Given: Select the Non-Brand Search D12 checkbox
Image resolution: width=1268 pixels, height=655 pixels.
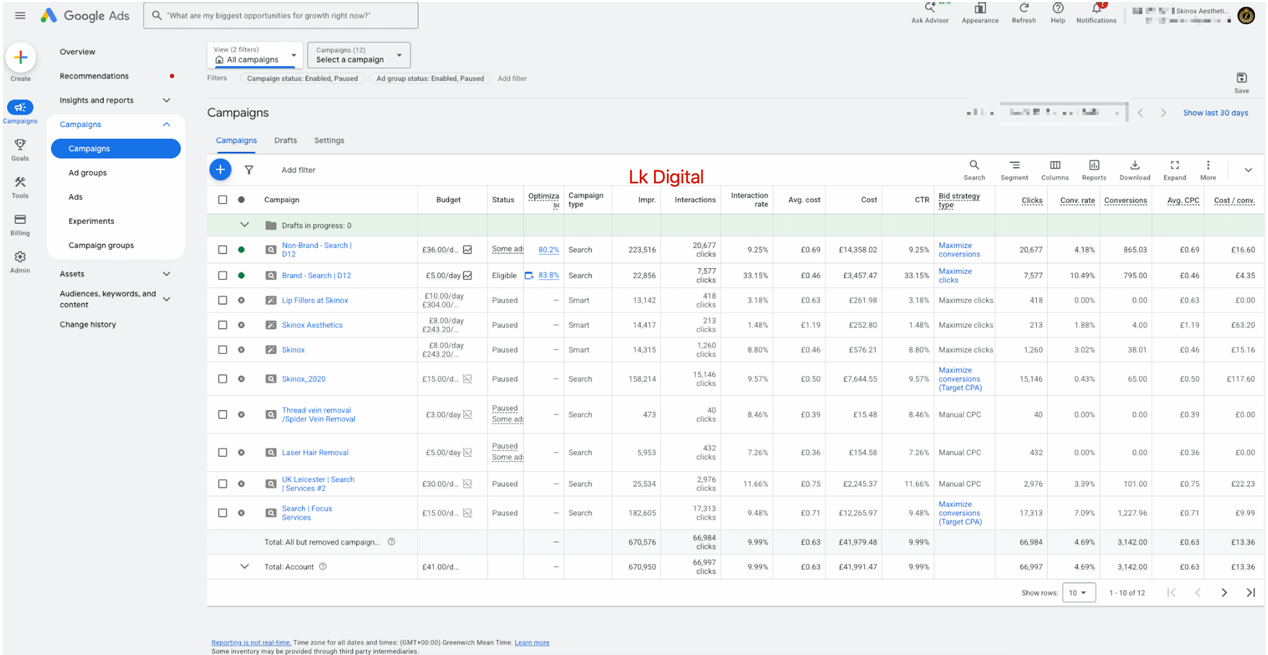Looking at the screenshot, I should pyautogui.click(x=222, y=250).
